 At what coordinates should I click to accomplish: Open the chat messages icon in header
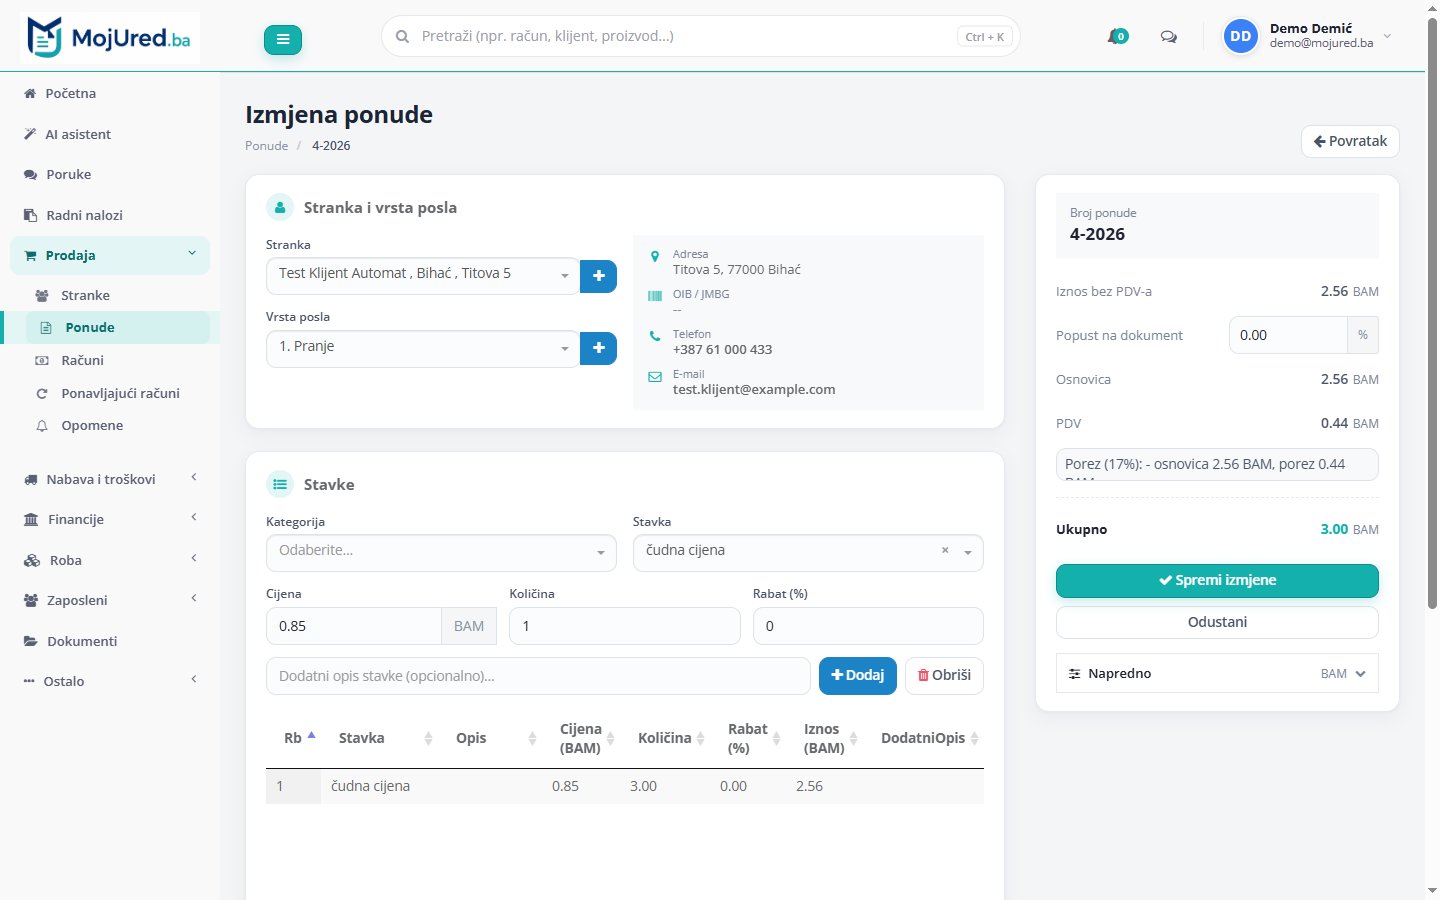pos(1168,36)
